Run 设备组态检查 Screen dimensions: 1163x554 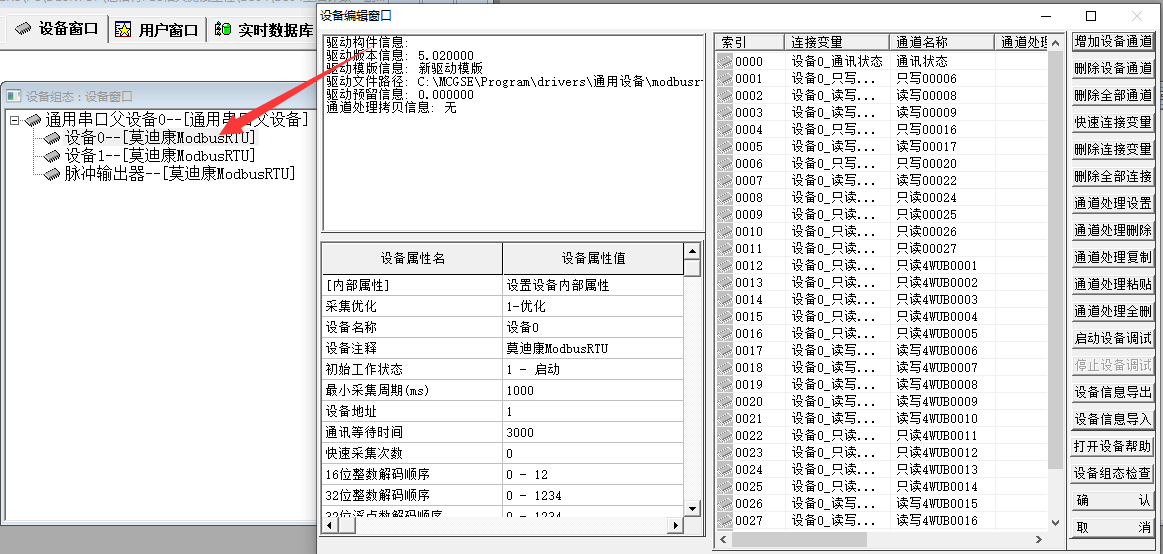point(1113,473)
